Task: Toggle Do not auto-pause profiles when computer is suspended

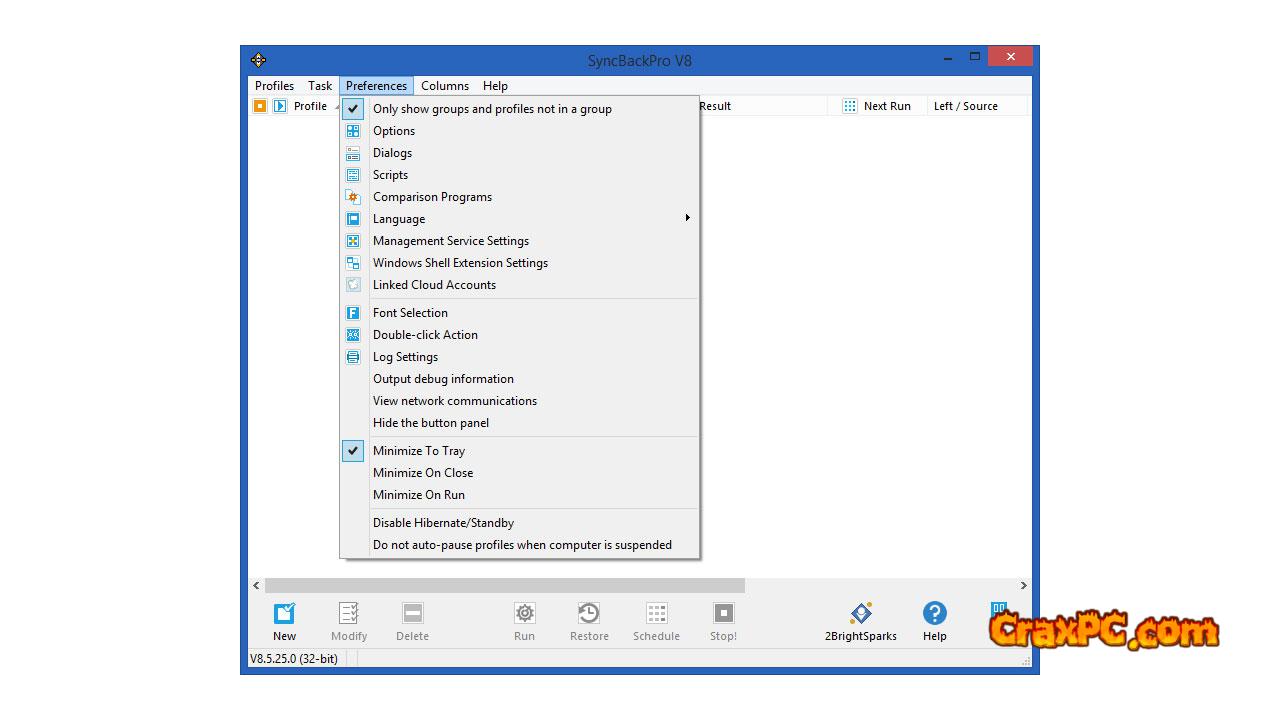Action: [520, 545]
